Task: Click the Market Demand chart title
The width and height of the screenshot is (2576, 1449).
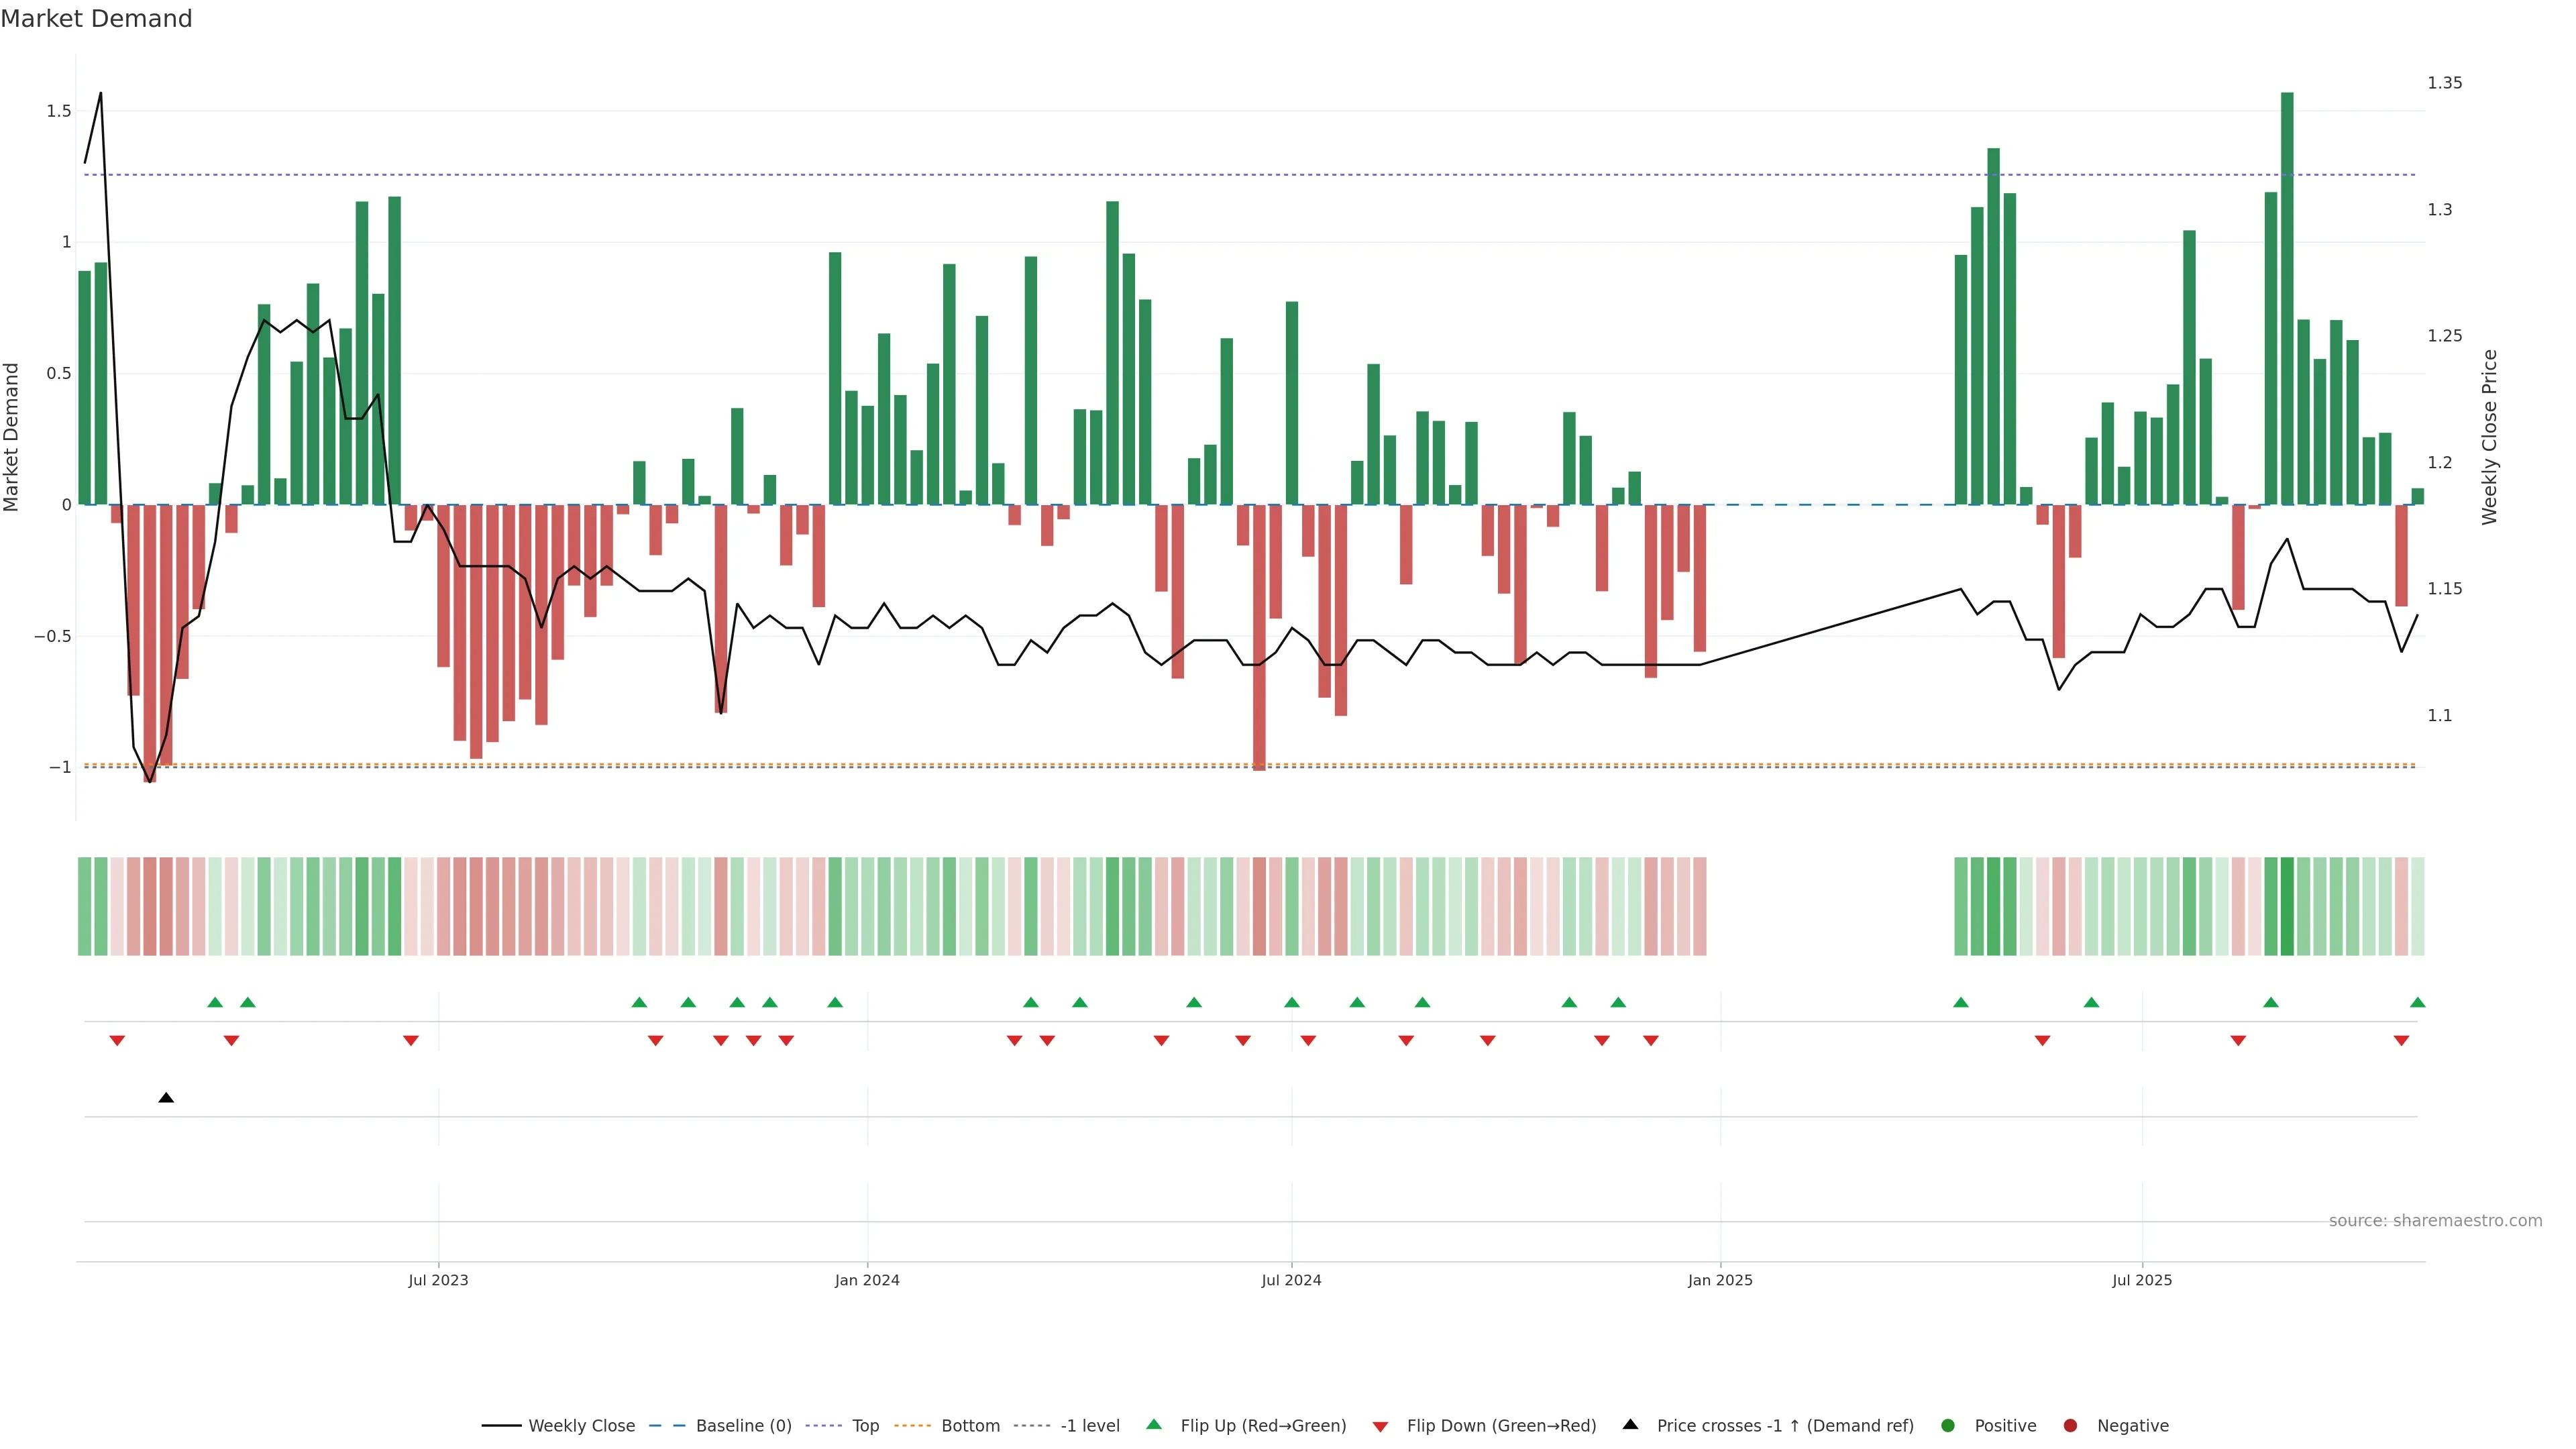Action: pyautogui.click(x=96, y=19)
